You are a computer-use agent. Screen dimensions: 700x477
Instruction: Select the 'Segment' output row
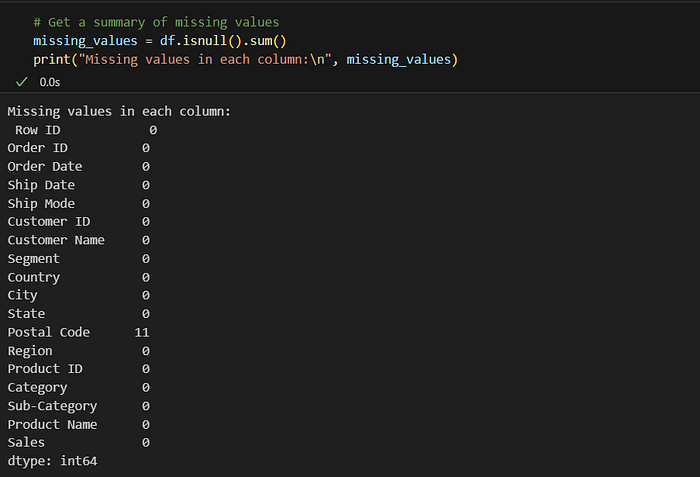[79, 259]
